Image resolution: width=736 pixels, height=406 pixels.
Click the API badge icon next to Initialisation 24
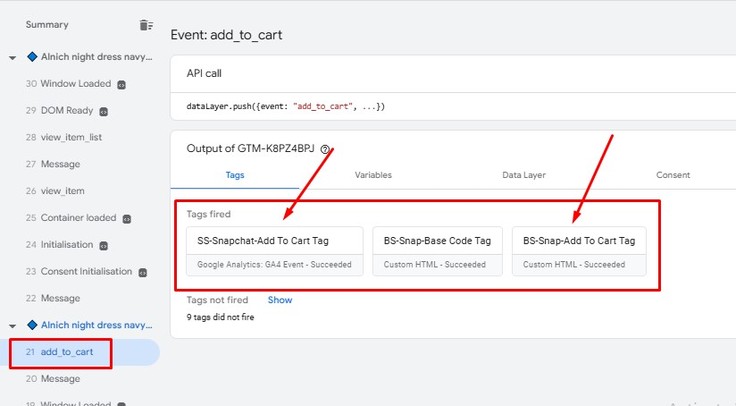pos(104,245)
